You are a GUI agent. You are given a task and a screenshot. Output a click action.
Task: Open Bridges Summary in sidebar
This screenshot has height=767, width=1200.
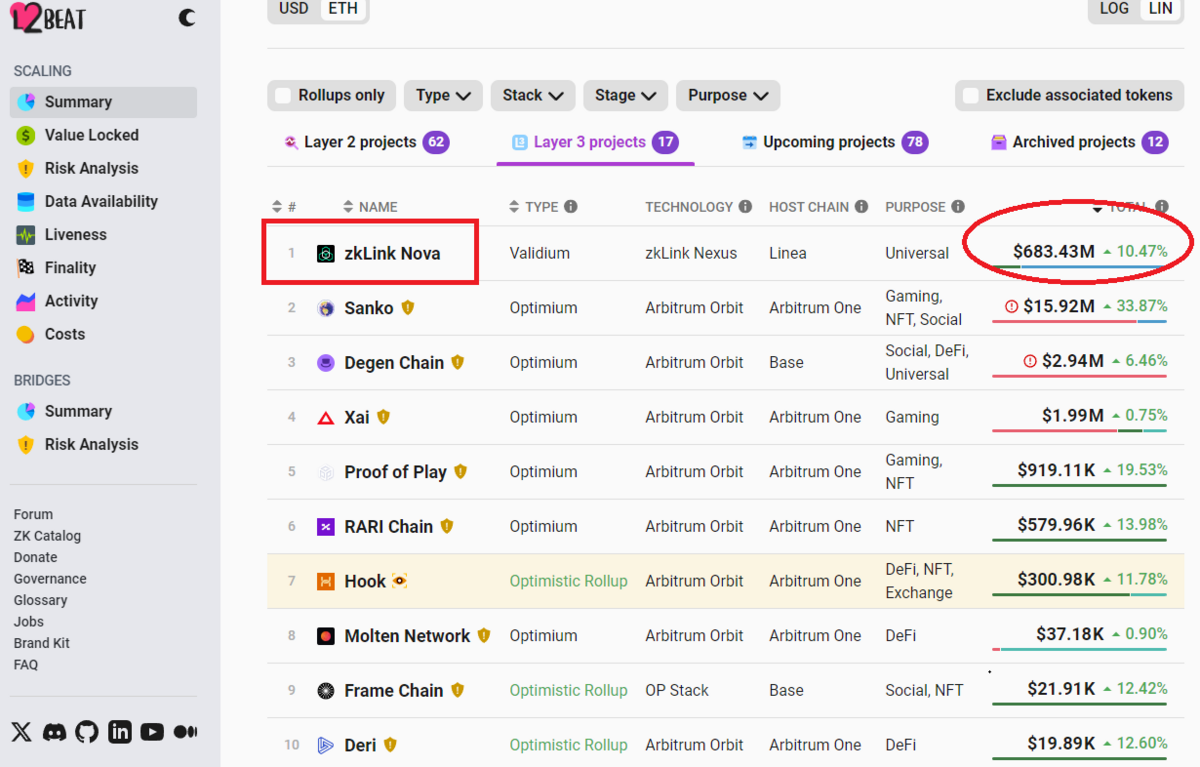(x=104, y=411)
